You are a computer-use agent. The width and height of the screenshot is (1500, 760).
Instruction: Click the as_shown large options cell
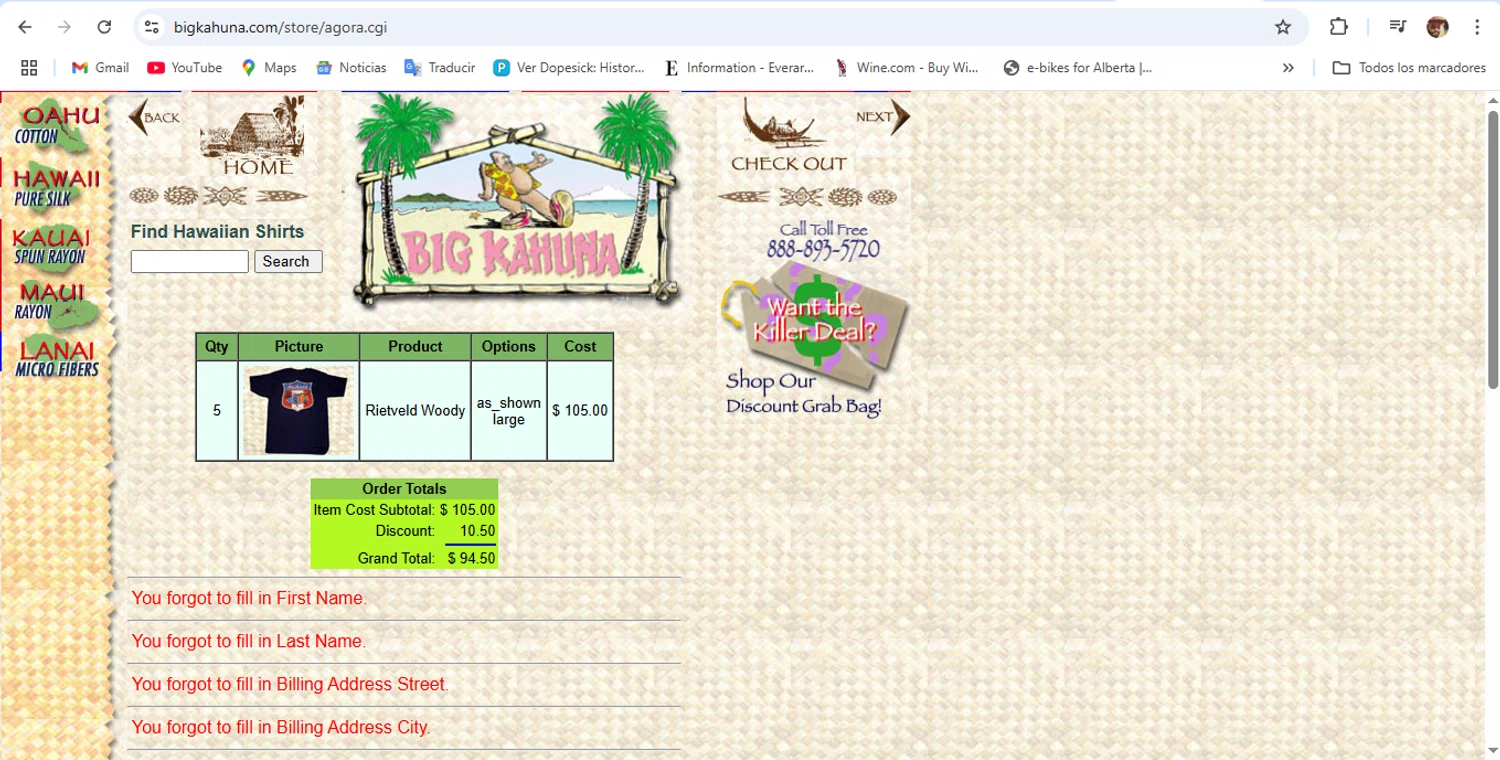tap(509, 411)
